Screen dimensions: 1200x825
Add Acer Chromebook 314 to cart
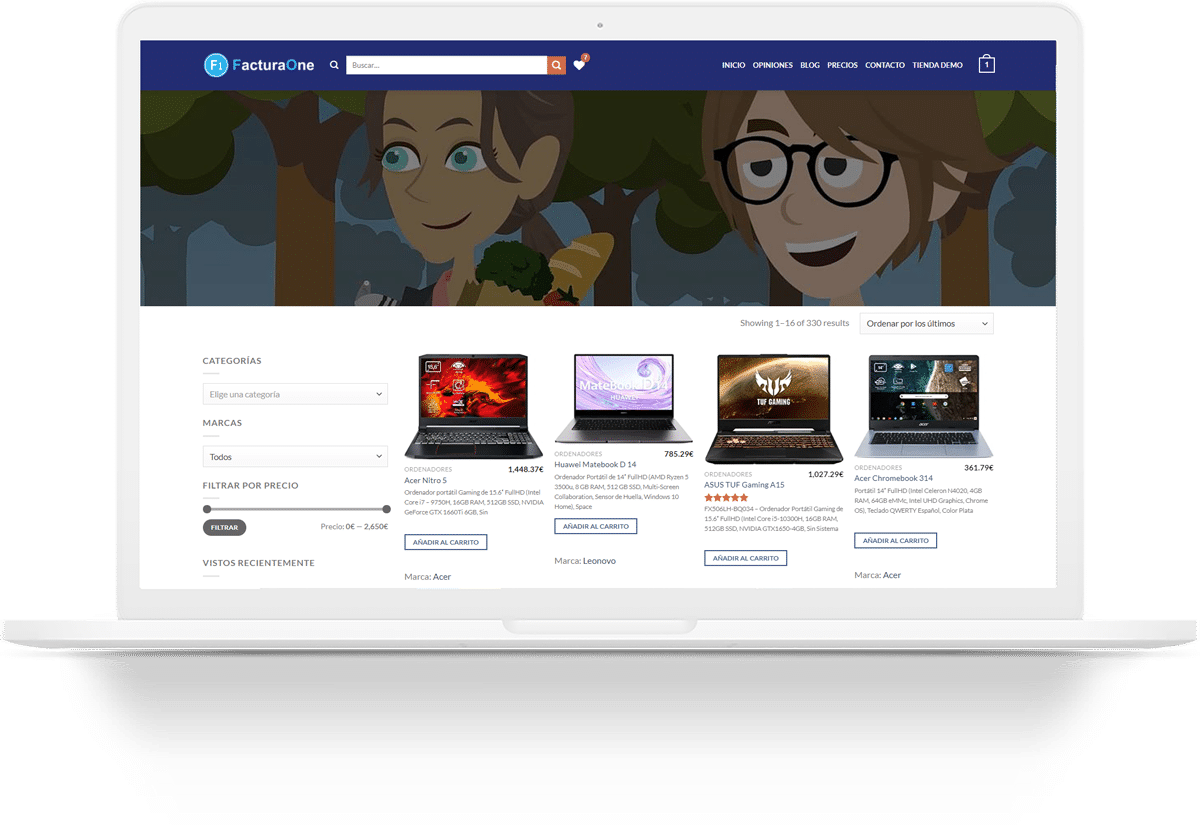point(895,540)
